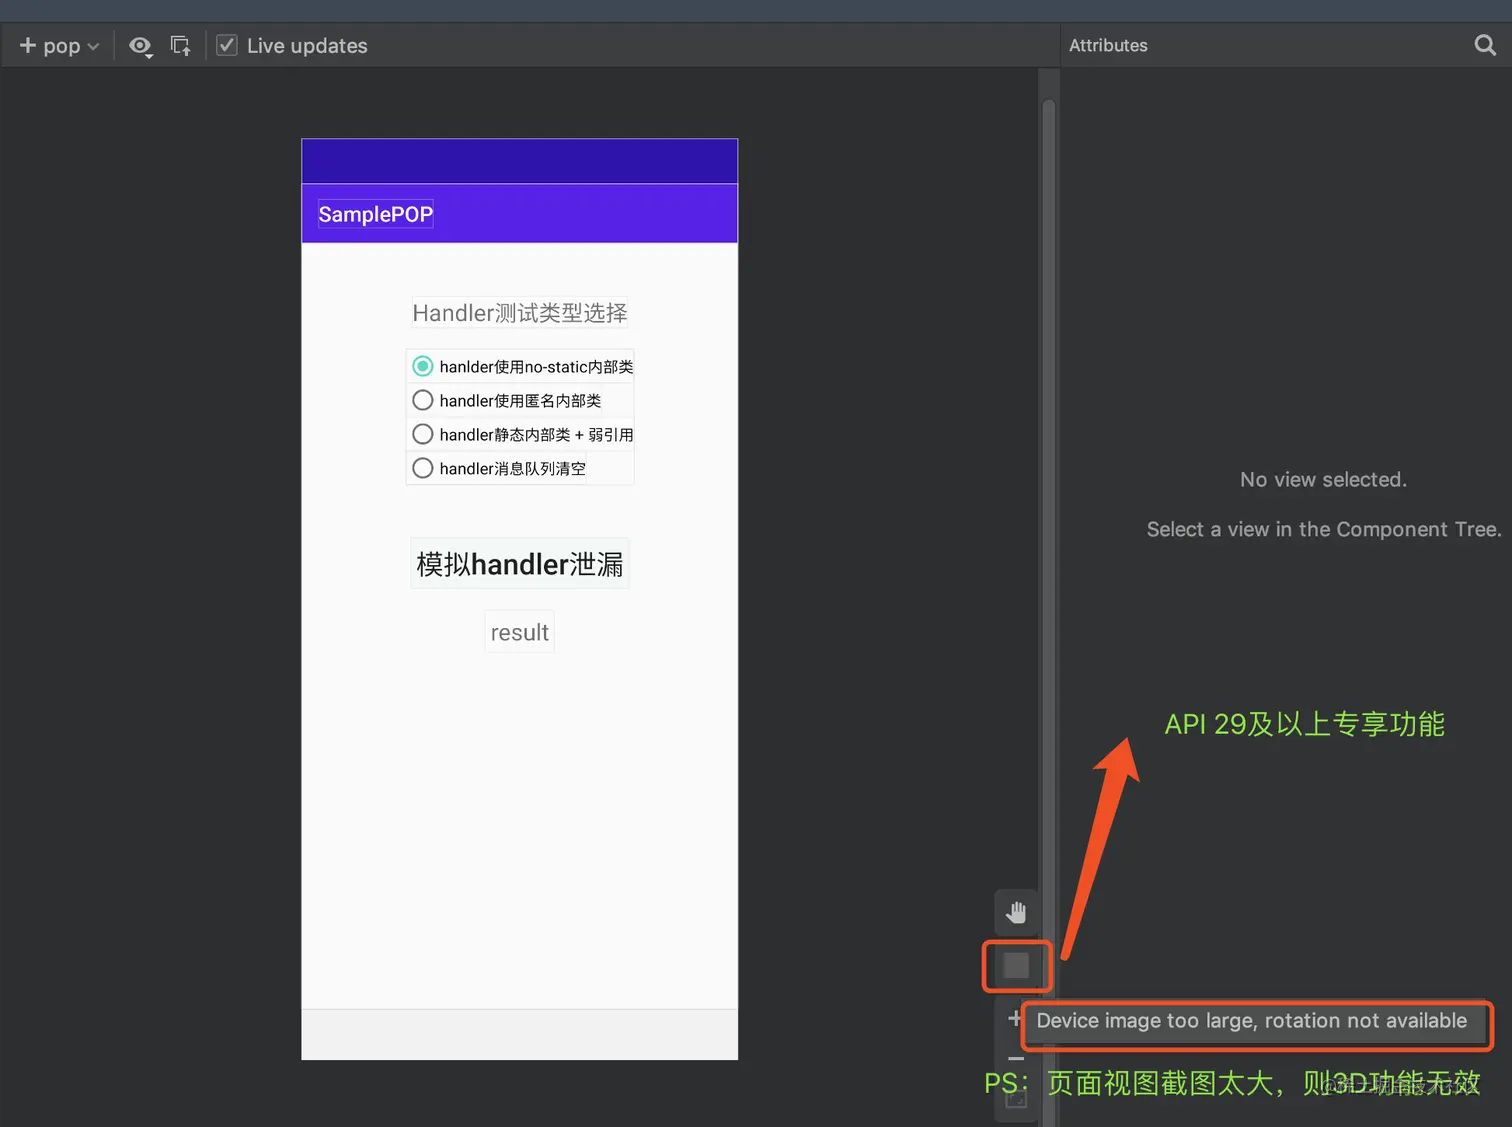Zoom in with the plus icon
Image resolution: width=1512 pixels, height=1127 pixels.
(1015, 1019)
